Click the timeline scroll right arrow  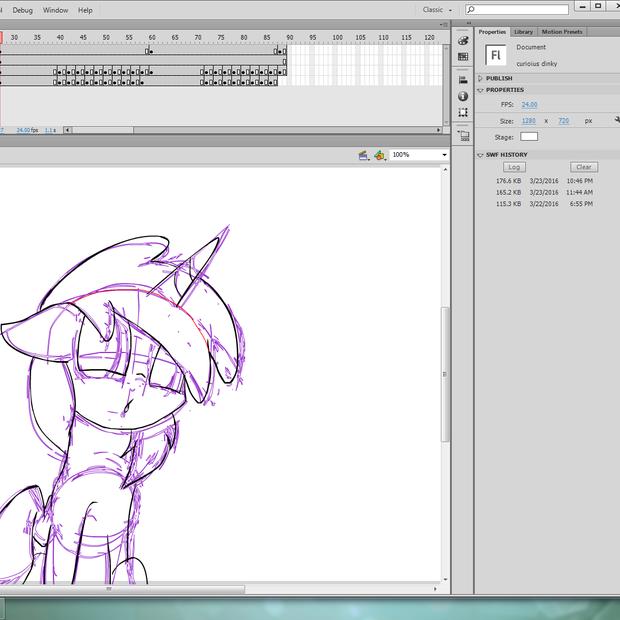[x=439, y=130]
